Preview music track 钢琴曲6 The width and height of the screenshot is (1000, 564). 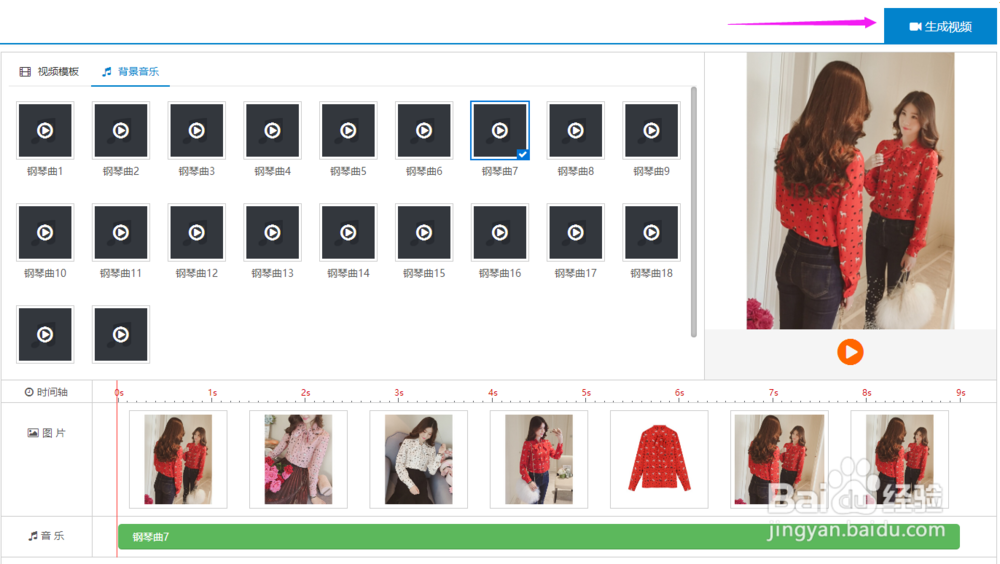[x=424, y=130]
